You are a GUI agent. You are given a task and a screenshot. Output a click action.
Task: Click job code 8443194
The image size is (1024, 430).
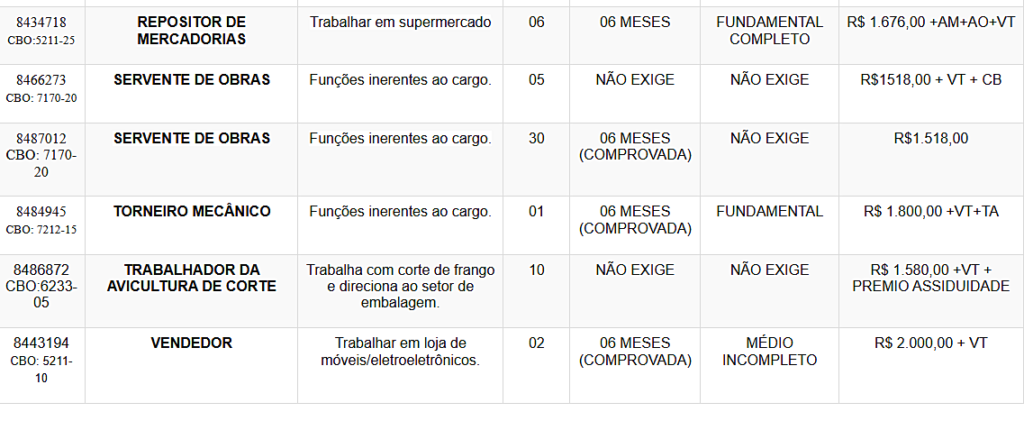click(41, 344)
